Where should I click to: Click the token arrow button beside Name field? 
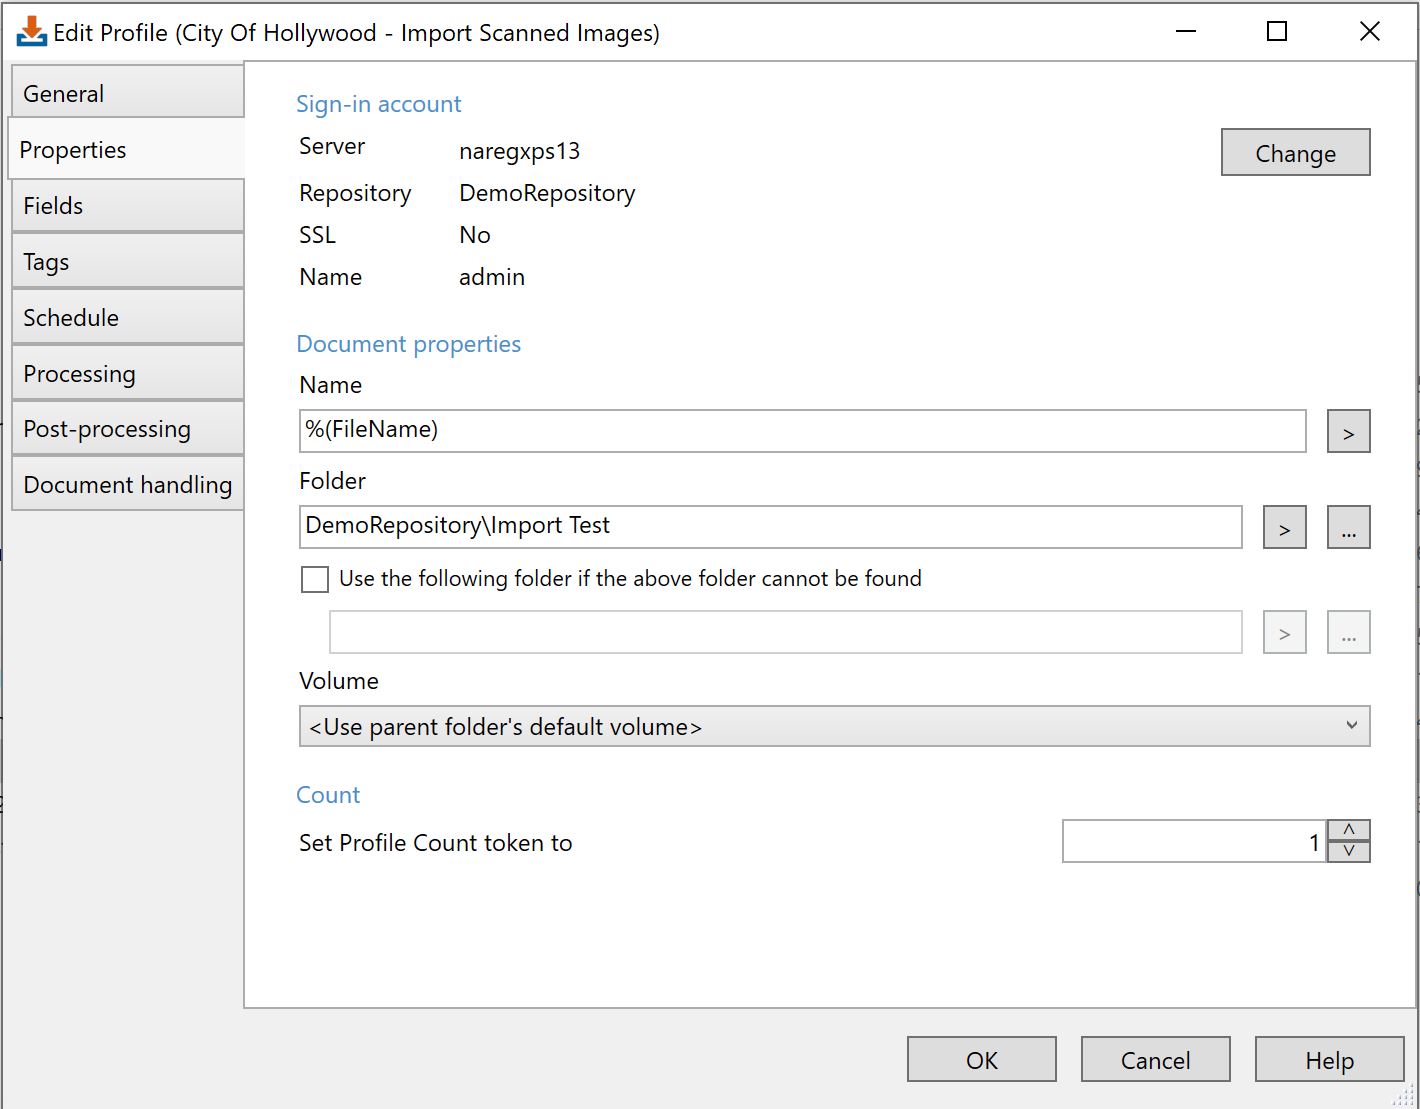click(x=1348, y=432)
